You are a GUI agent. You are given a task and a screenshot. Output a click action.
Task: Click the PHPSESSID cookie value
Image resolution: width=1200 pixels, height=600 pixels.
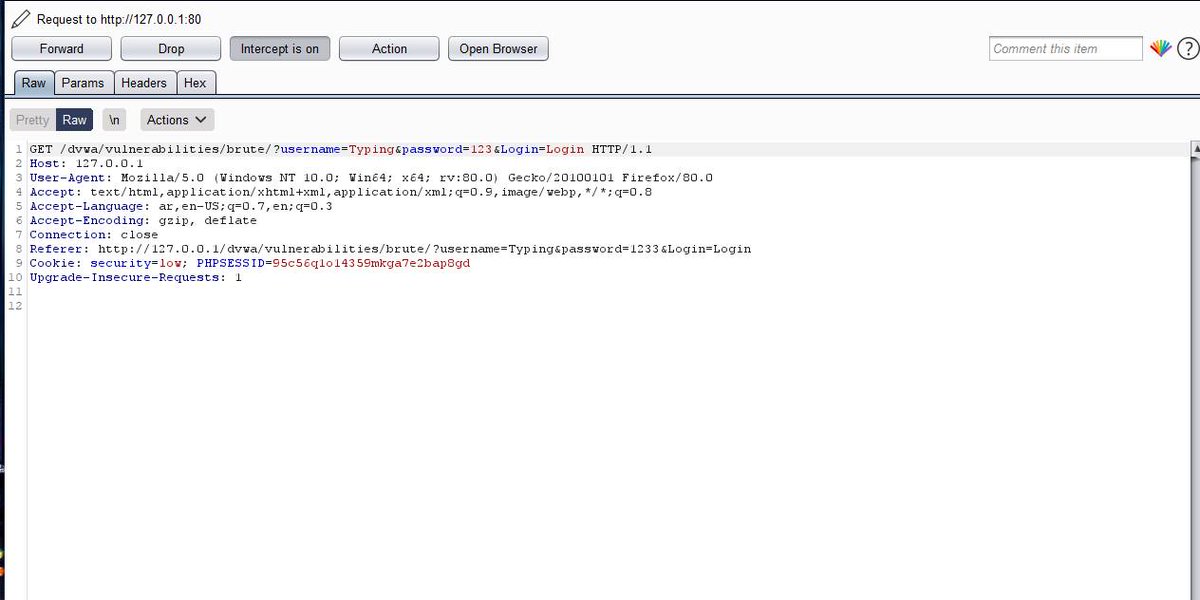click(371, 264)
